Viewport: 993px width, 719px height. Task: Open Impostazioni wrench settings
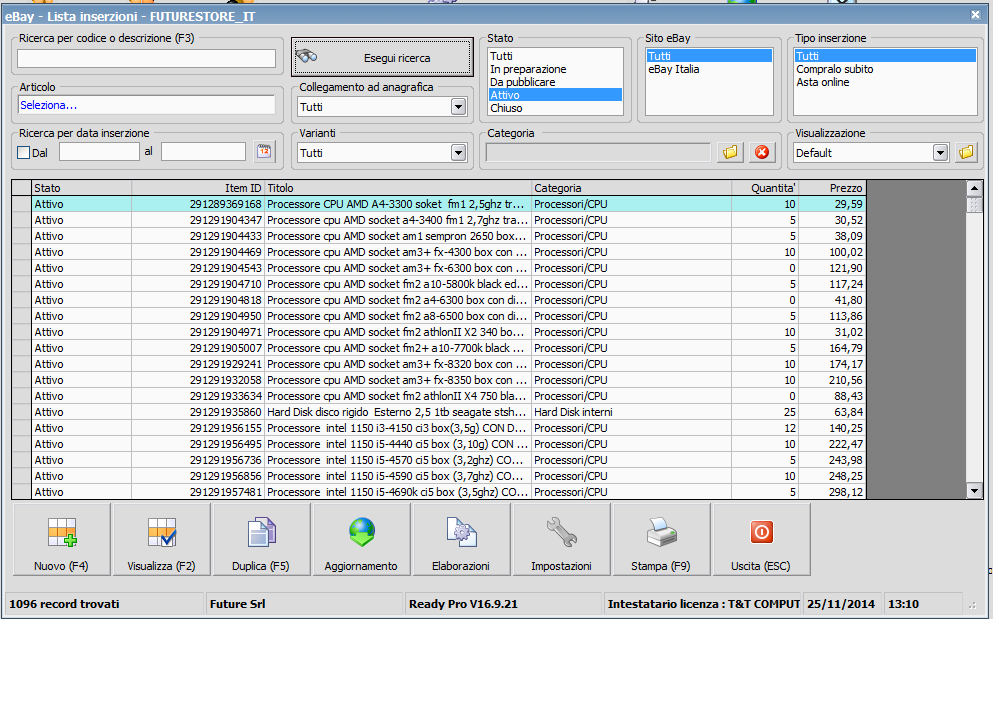tap(562, 540)
